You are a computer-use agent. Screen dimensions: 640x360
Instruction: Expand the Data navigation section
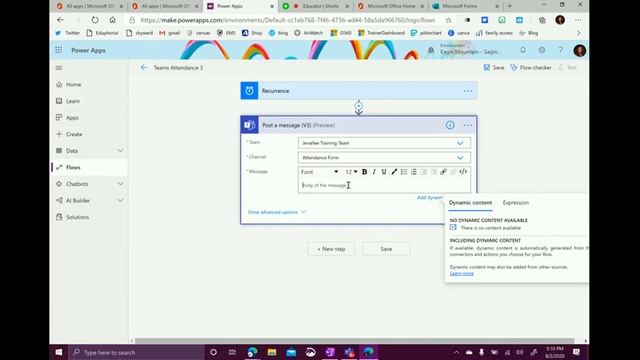click(x=120, y=151)
